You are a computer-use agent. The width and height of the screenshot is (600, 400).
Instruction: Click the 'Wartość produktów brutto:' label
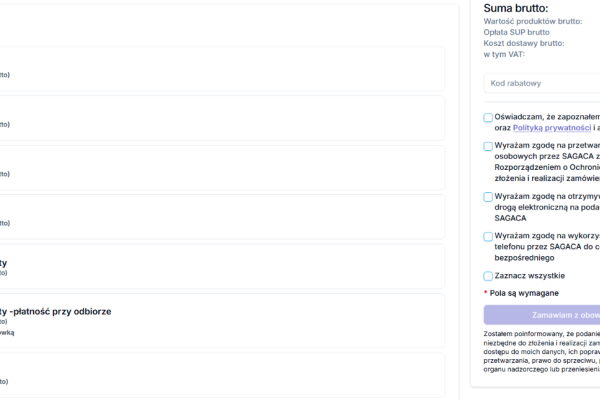[532, 21]
